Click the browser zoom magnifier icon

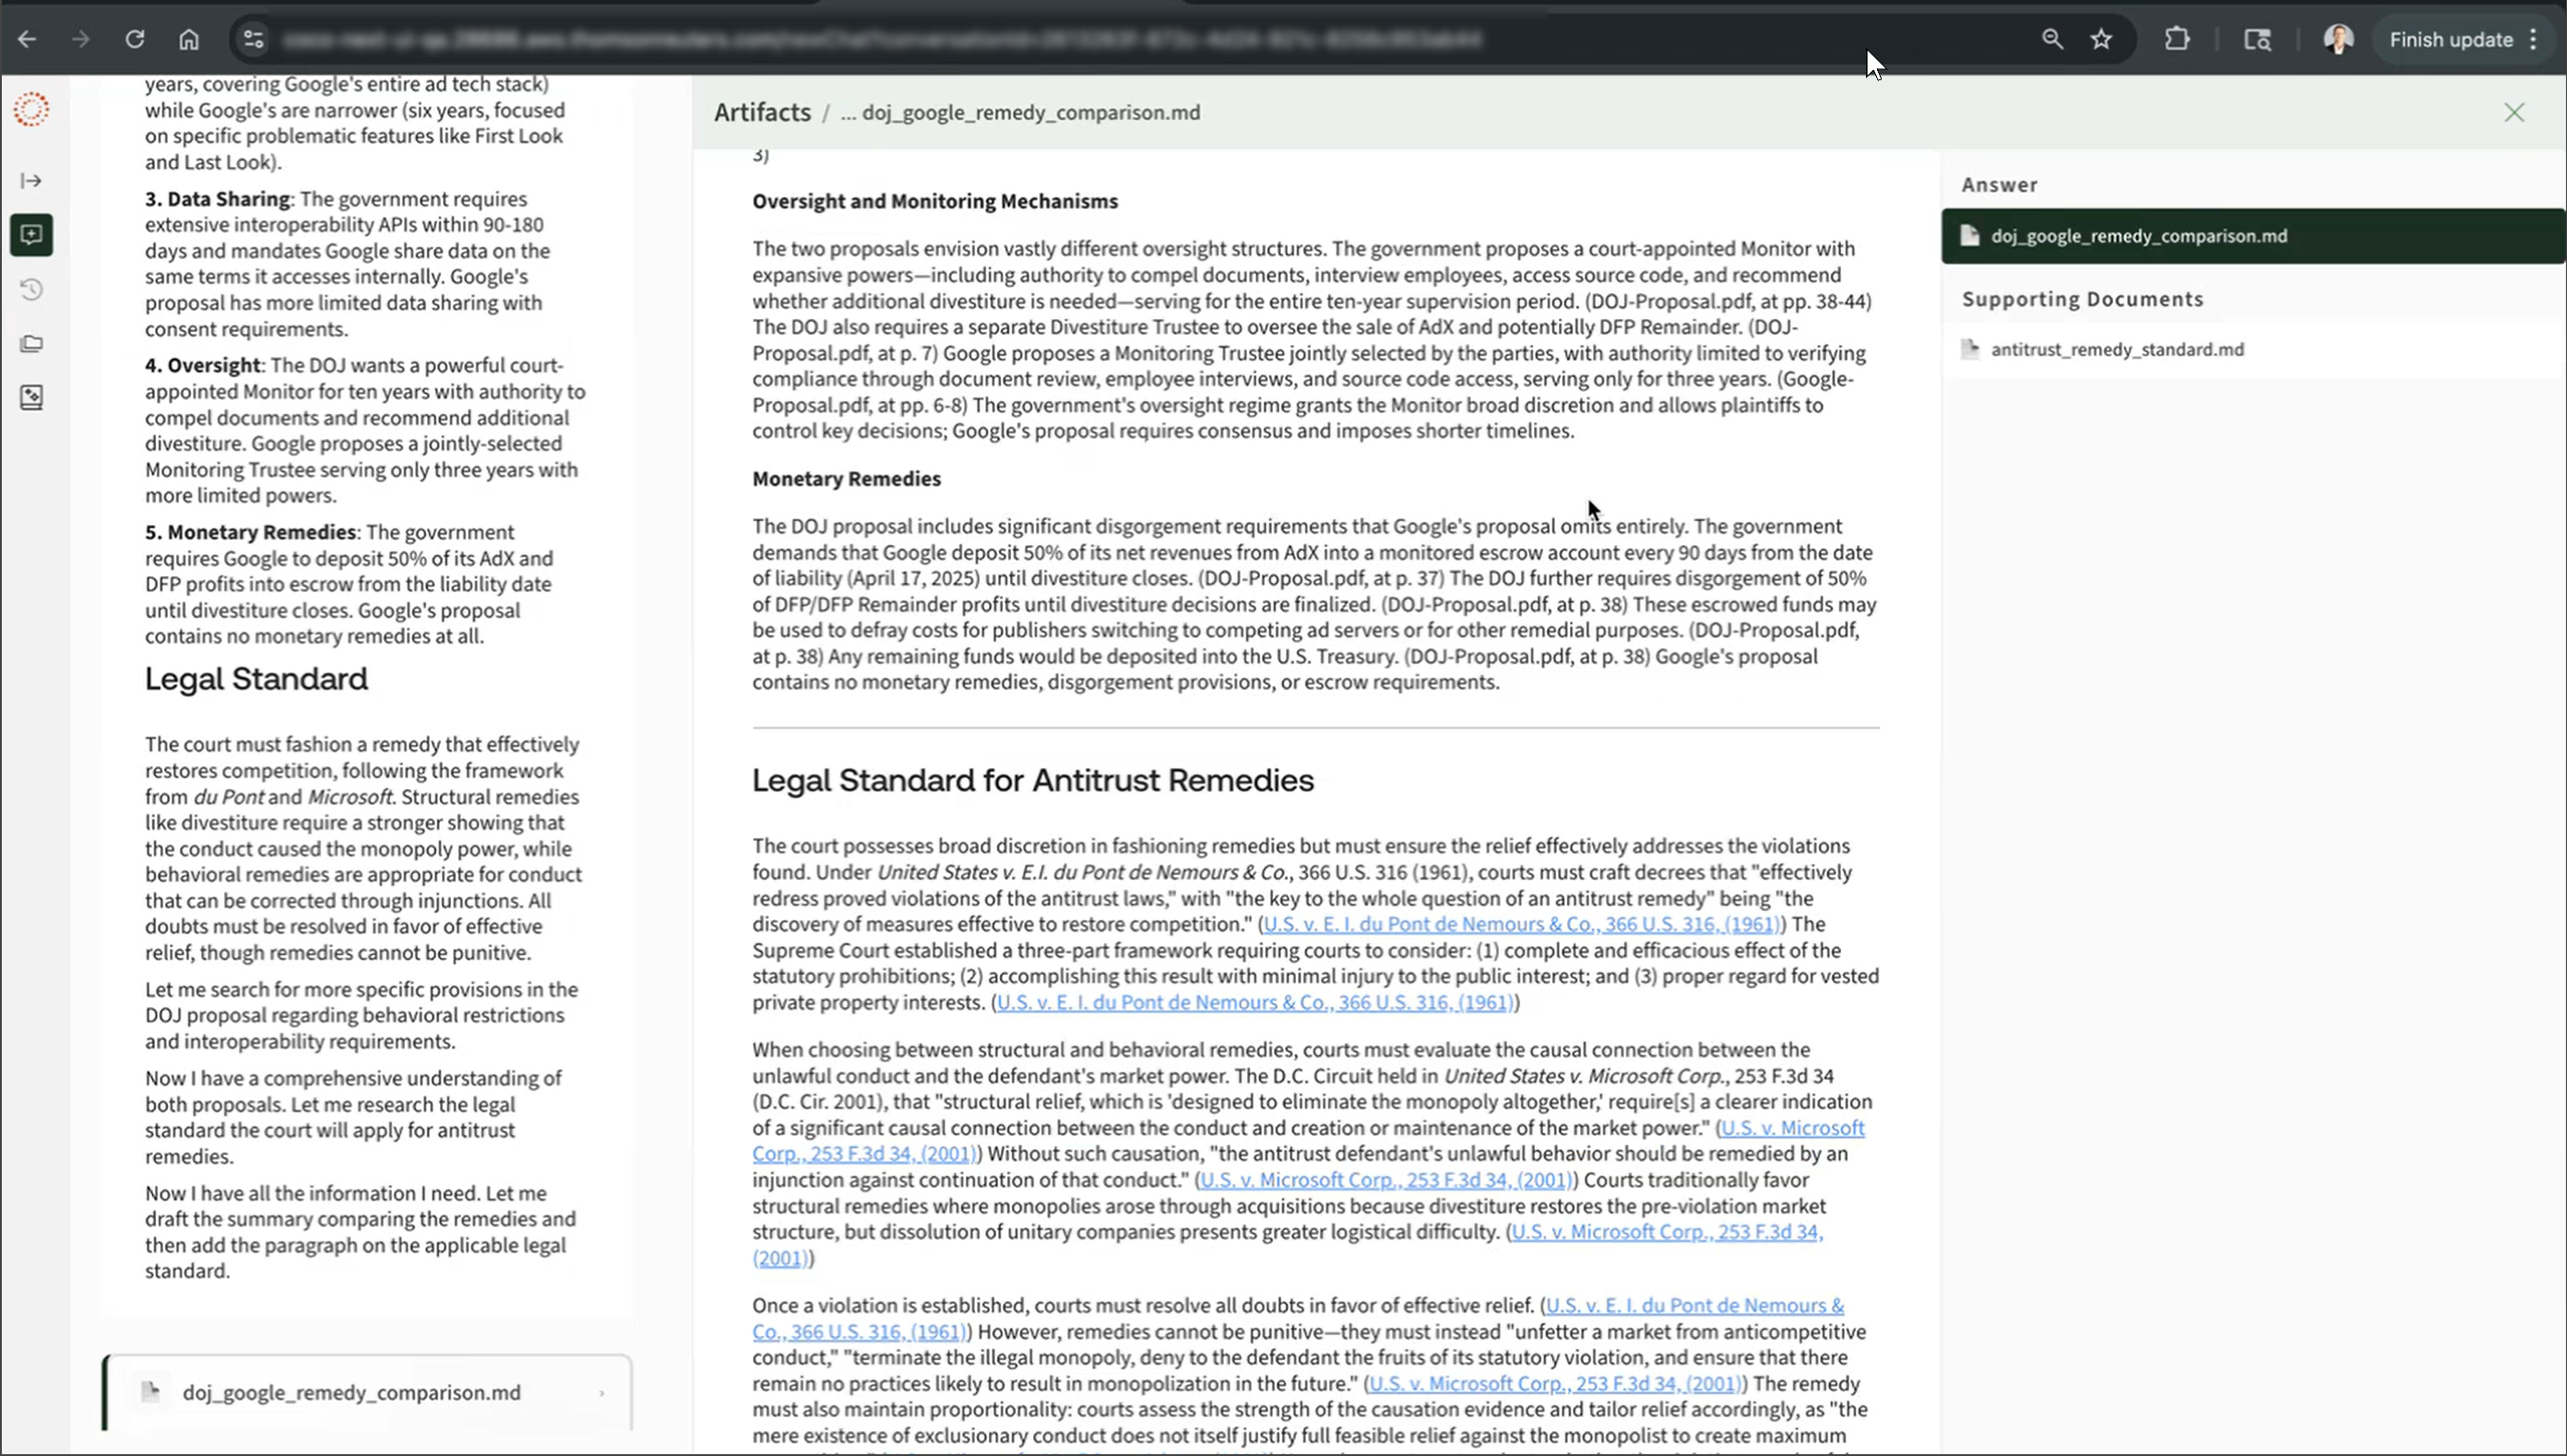click(2052, 39)
